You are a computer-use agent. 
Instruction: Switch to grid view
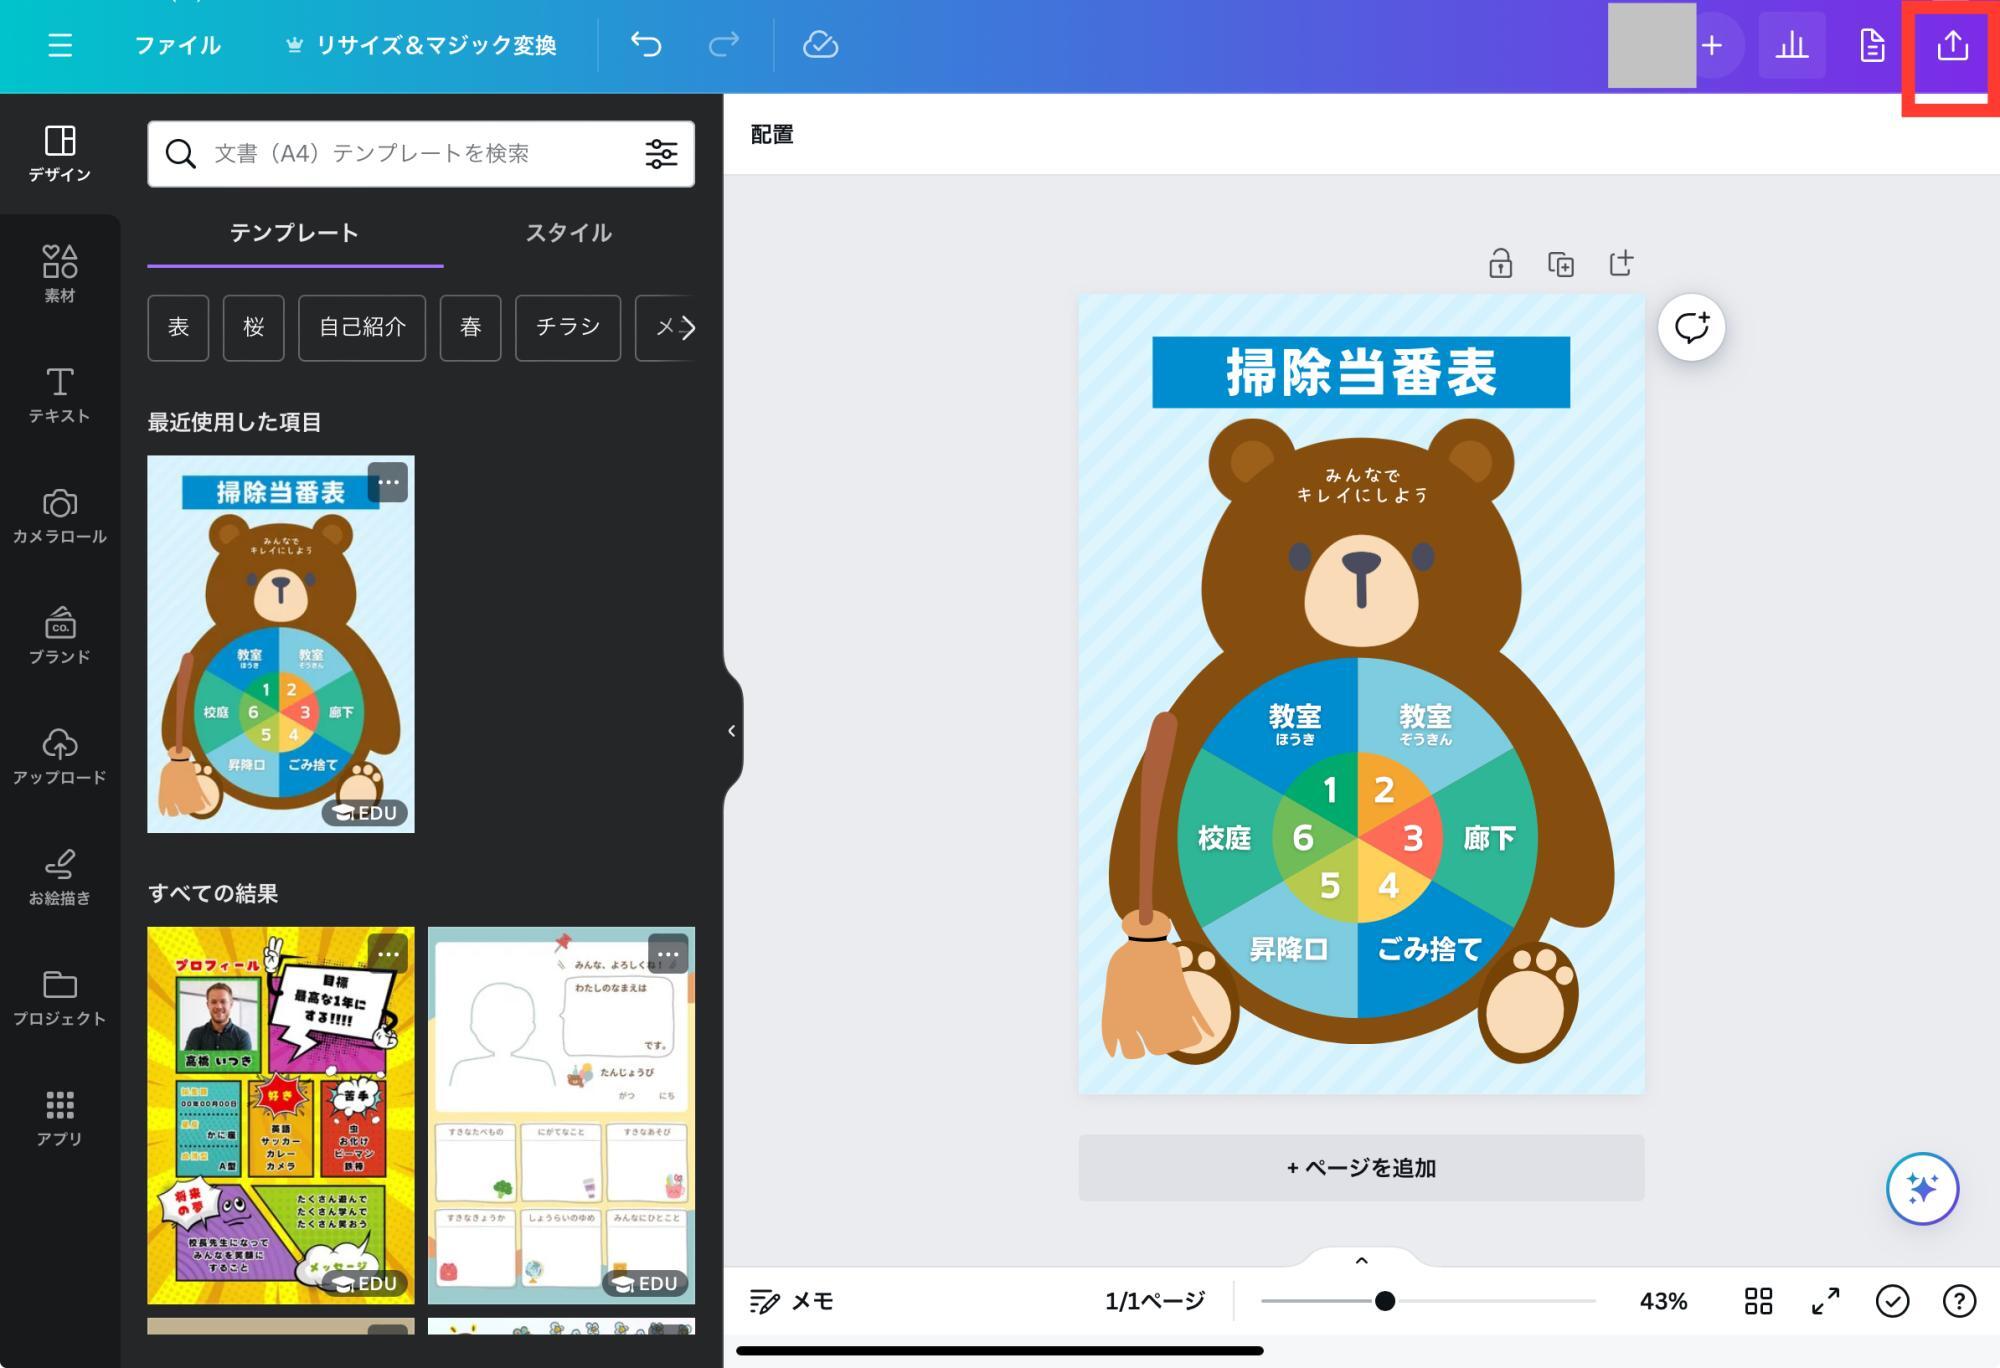click(1758, 1301)
